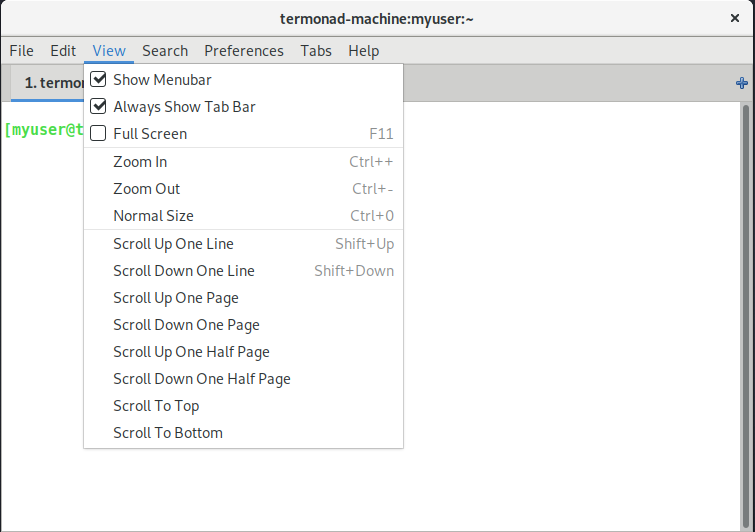Open the Search menu
The image size is (755, 532).
pos(165,51)
